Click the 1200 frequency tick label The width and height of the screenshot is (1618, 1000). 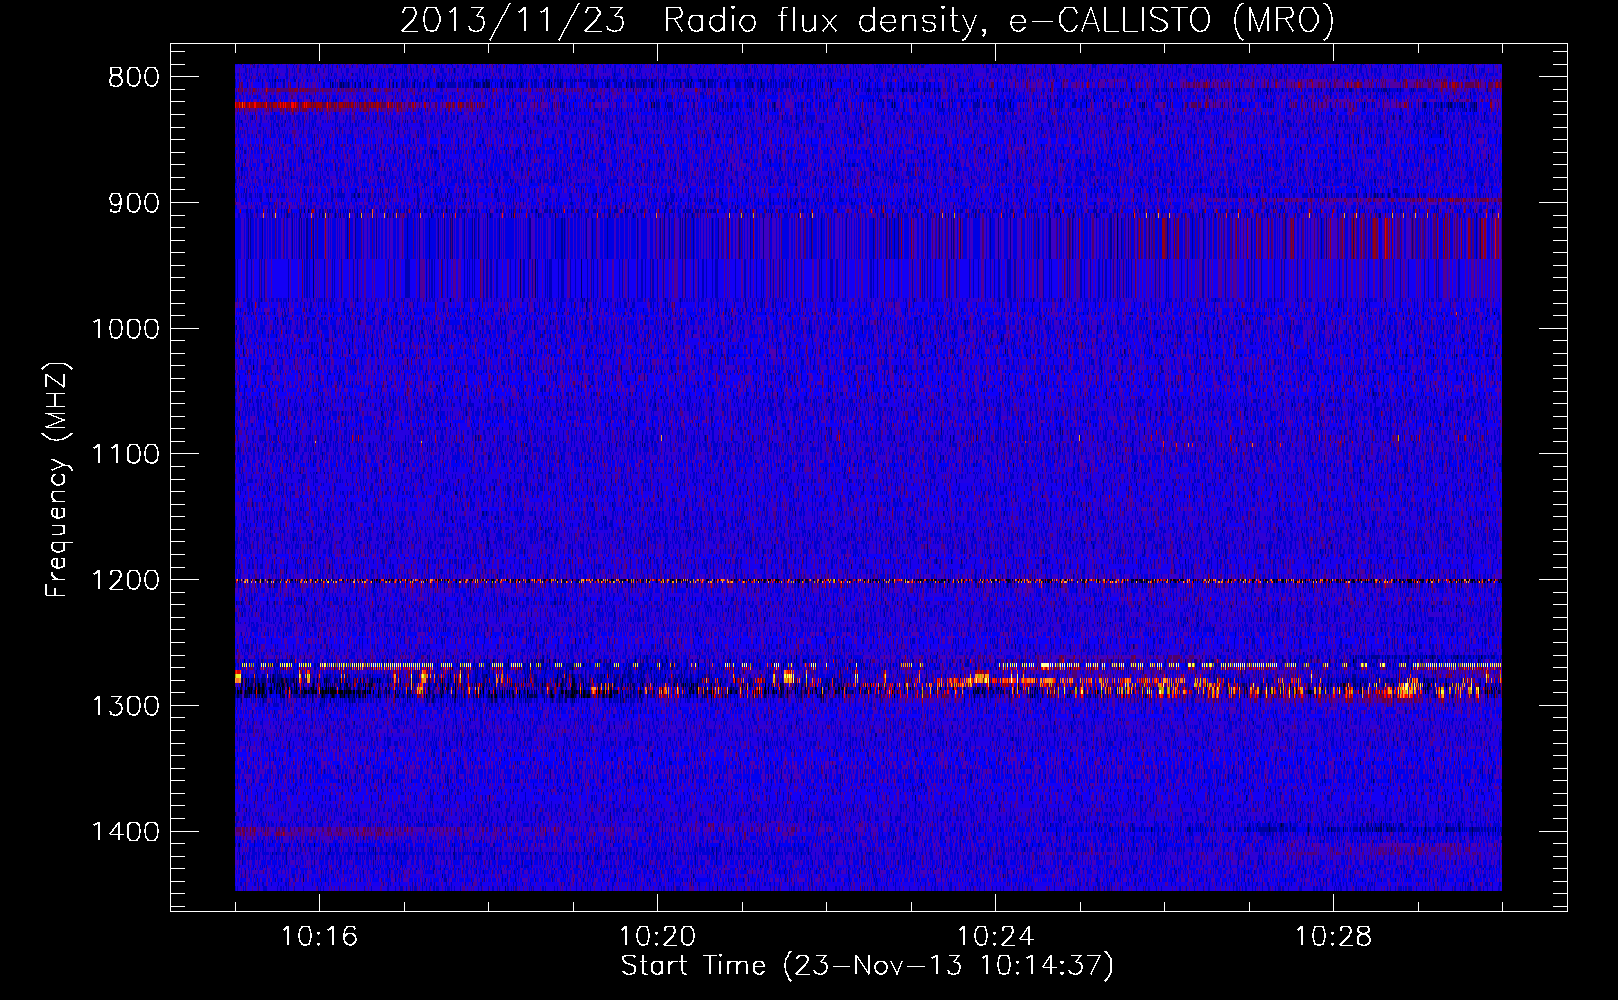[x=125, y=581]
